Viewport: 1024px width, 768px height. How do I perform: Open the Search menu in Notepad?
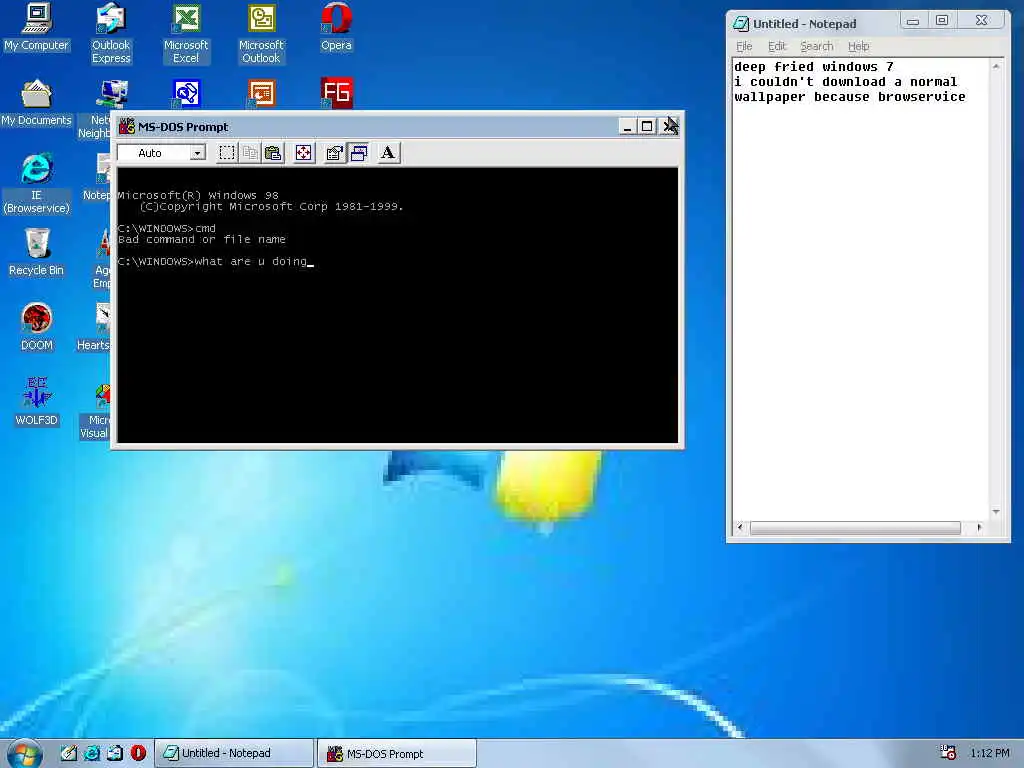click(x=816, y=46)
